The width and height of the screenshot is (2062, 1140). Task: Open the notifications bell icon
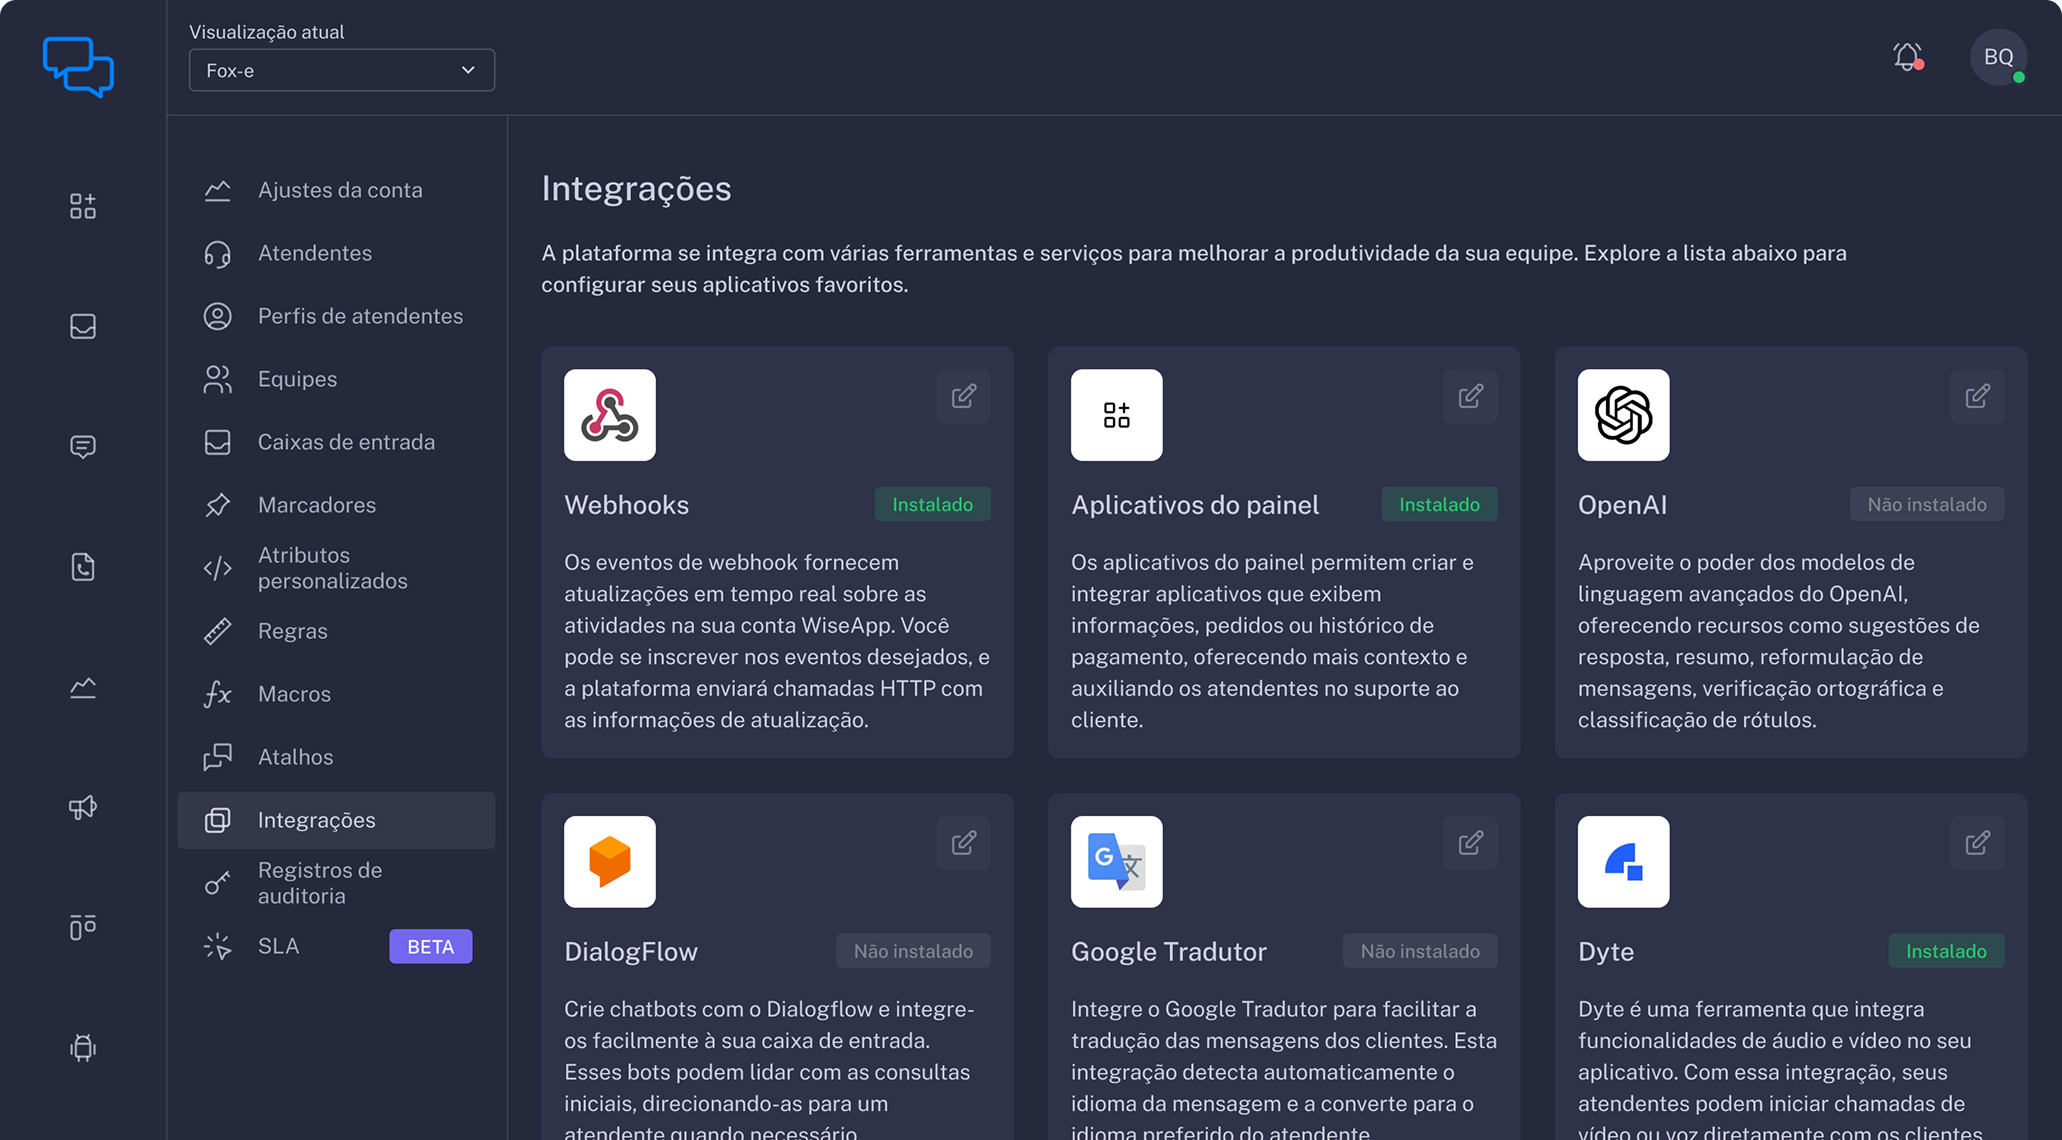1907,57
